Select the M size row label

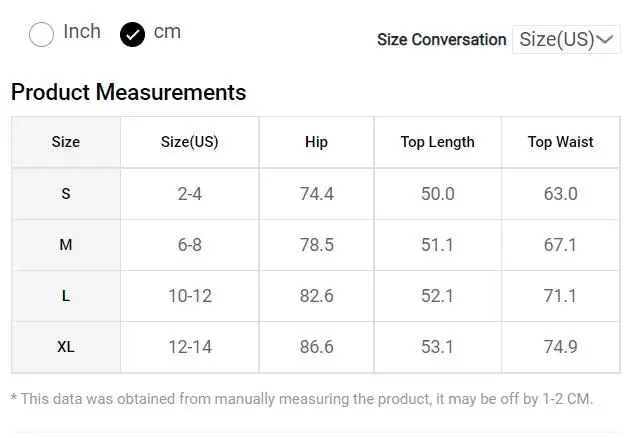[66, 245]
